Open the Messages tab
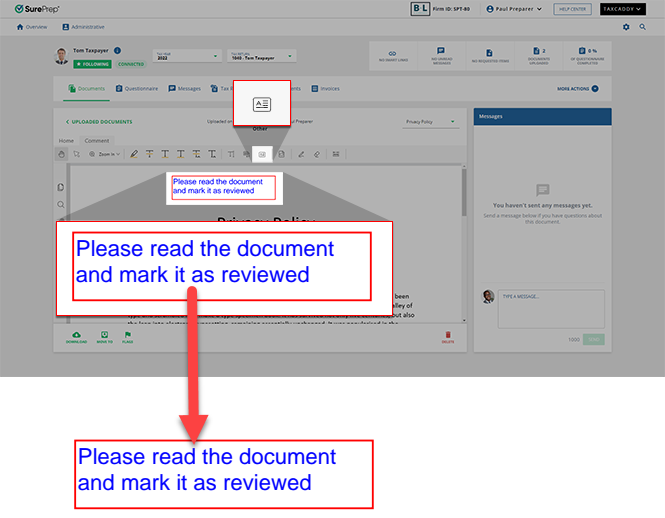The height and width of the screenshot is (518, 665). coord(184,89)
